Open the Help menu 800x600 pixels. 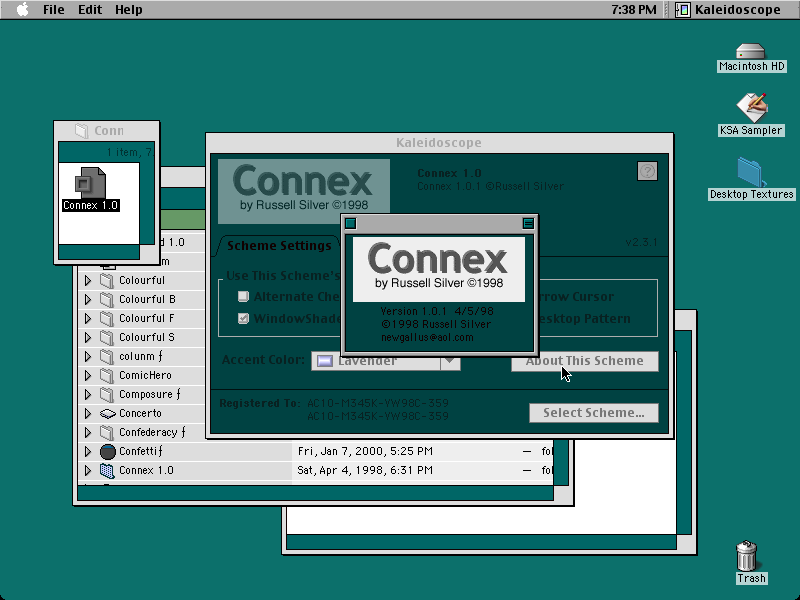(x=129, y=9)
